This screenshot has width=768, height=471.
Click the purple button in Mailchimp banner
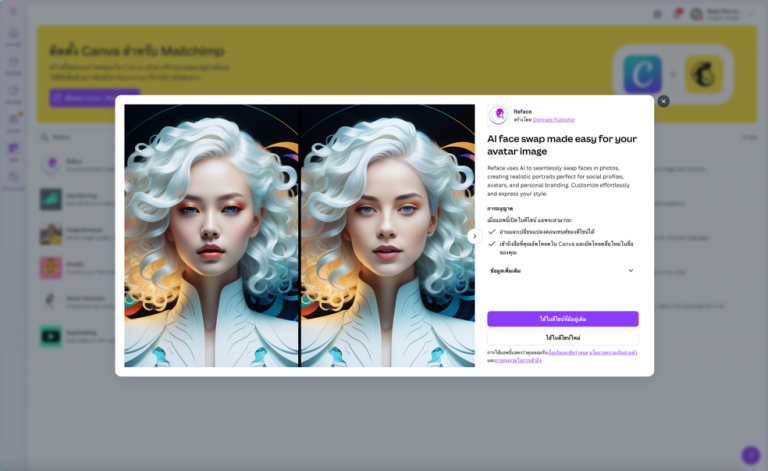coord(95,98)
